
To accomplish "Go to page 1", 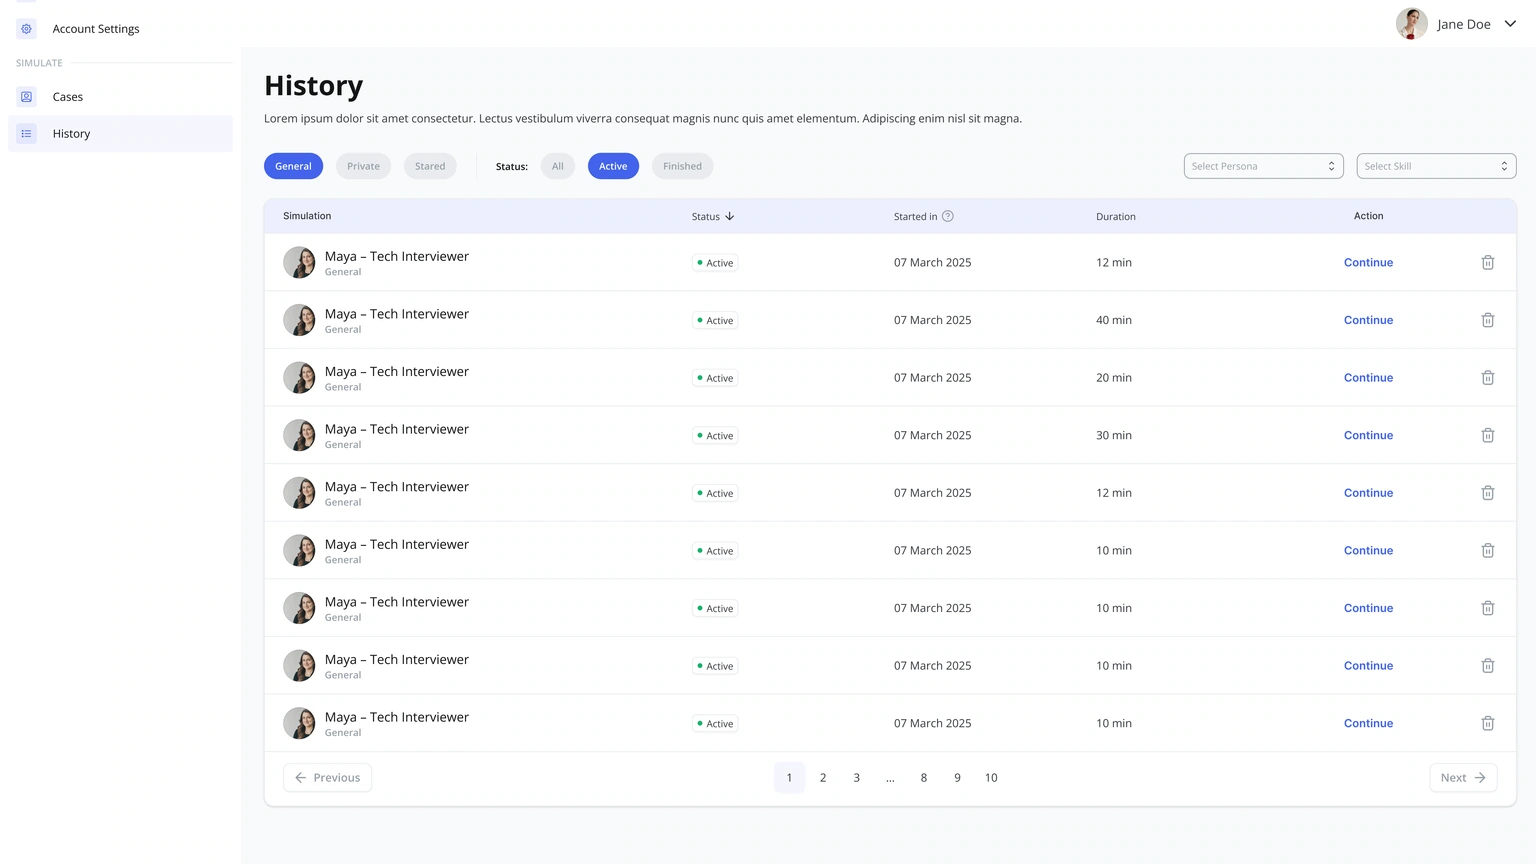I will pos(789,777).
